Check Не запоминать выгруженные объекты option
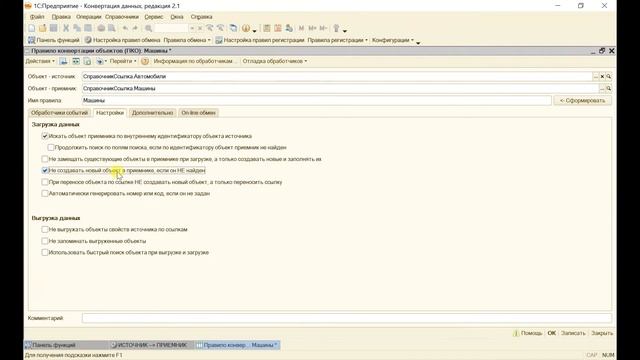Image resolution: width=640 pixels, height=360 pixels. click(45, 241)
